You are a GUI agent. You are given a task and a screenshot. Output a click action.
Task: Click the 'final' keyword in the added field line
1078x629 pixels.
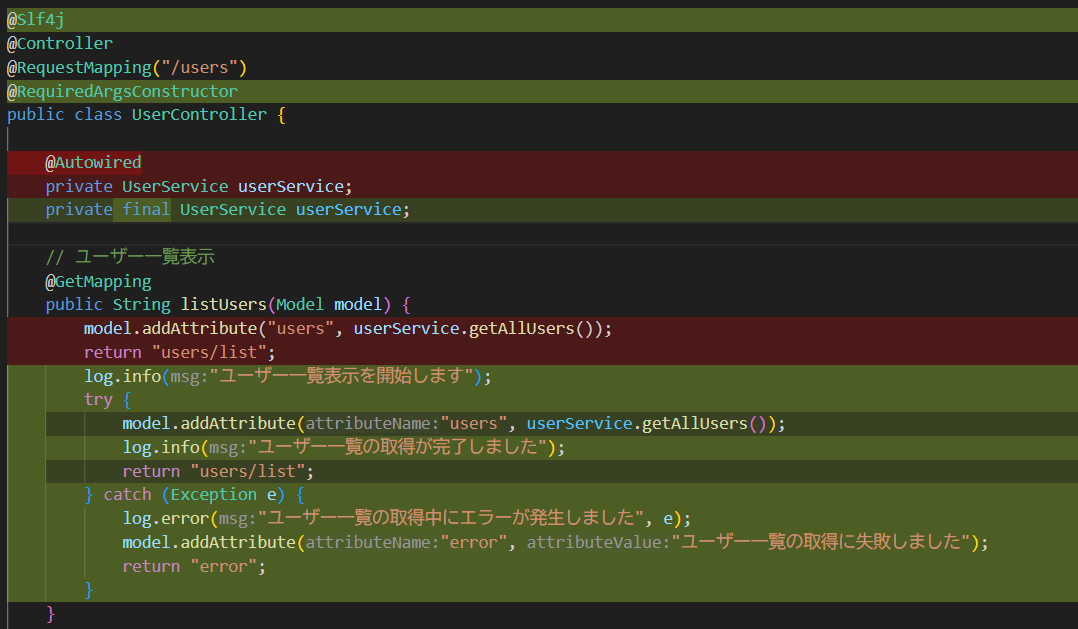click(146, 210)
